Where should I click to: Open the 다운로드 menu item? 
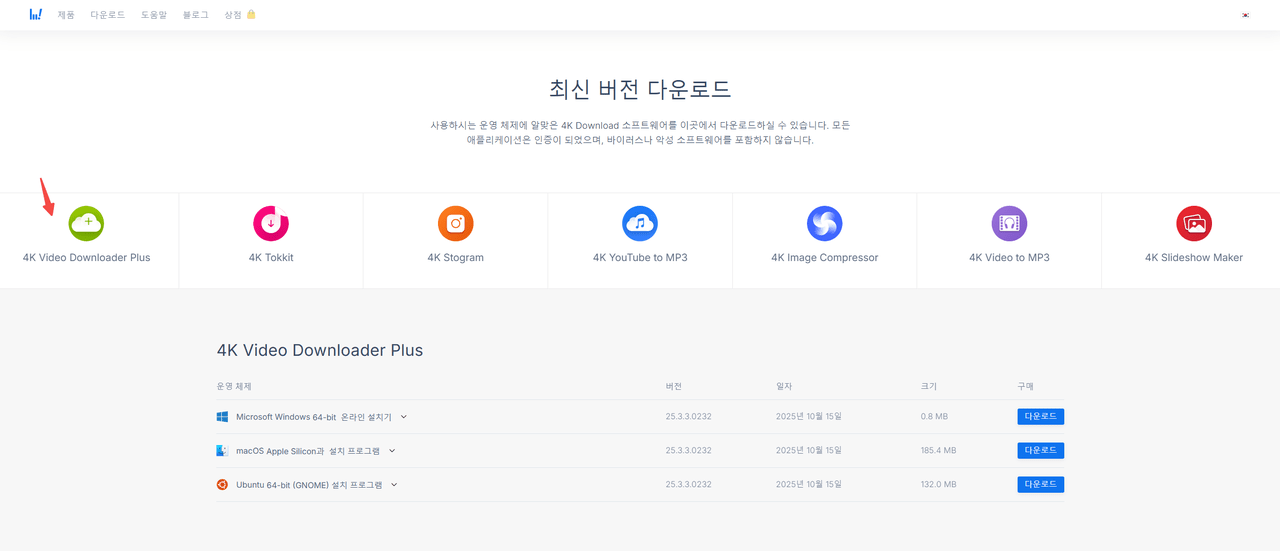(x=107, y=15)
